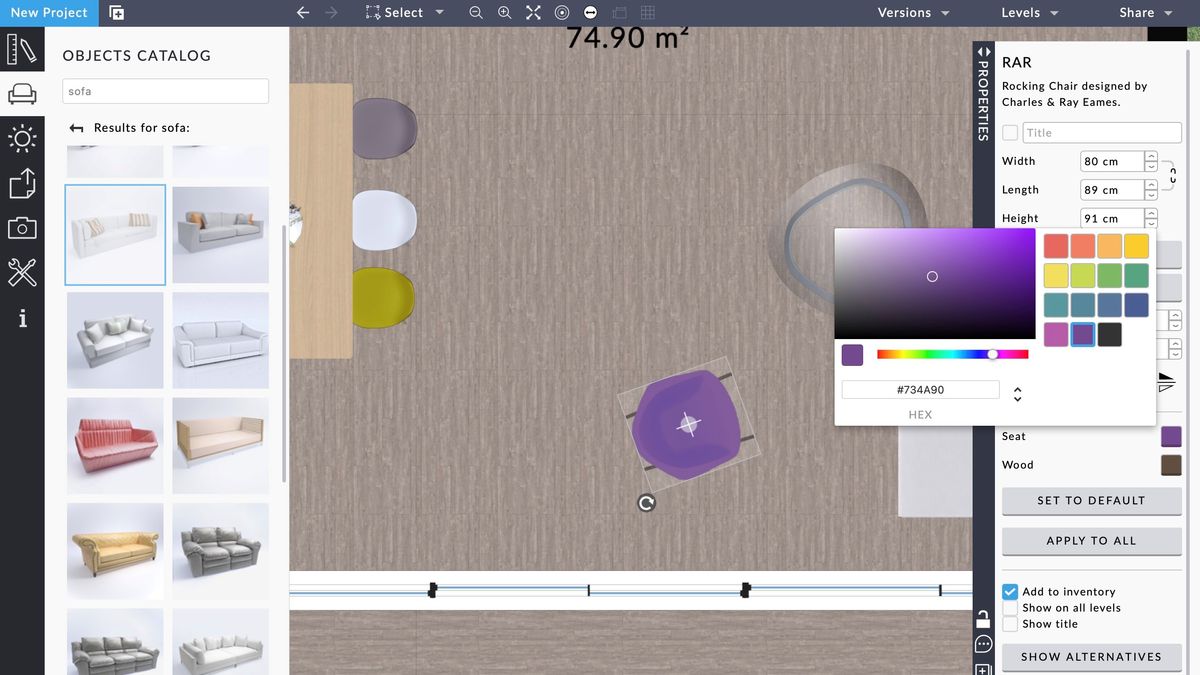Toggle the grid icon in toolbar
This screenshot has height=675, width=1200.
click(646, 13)
